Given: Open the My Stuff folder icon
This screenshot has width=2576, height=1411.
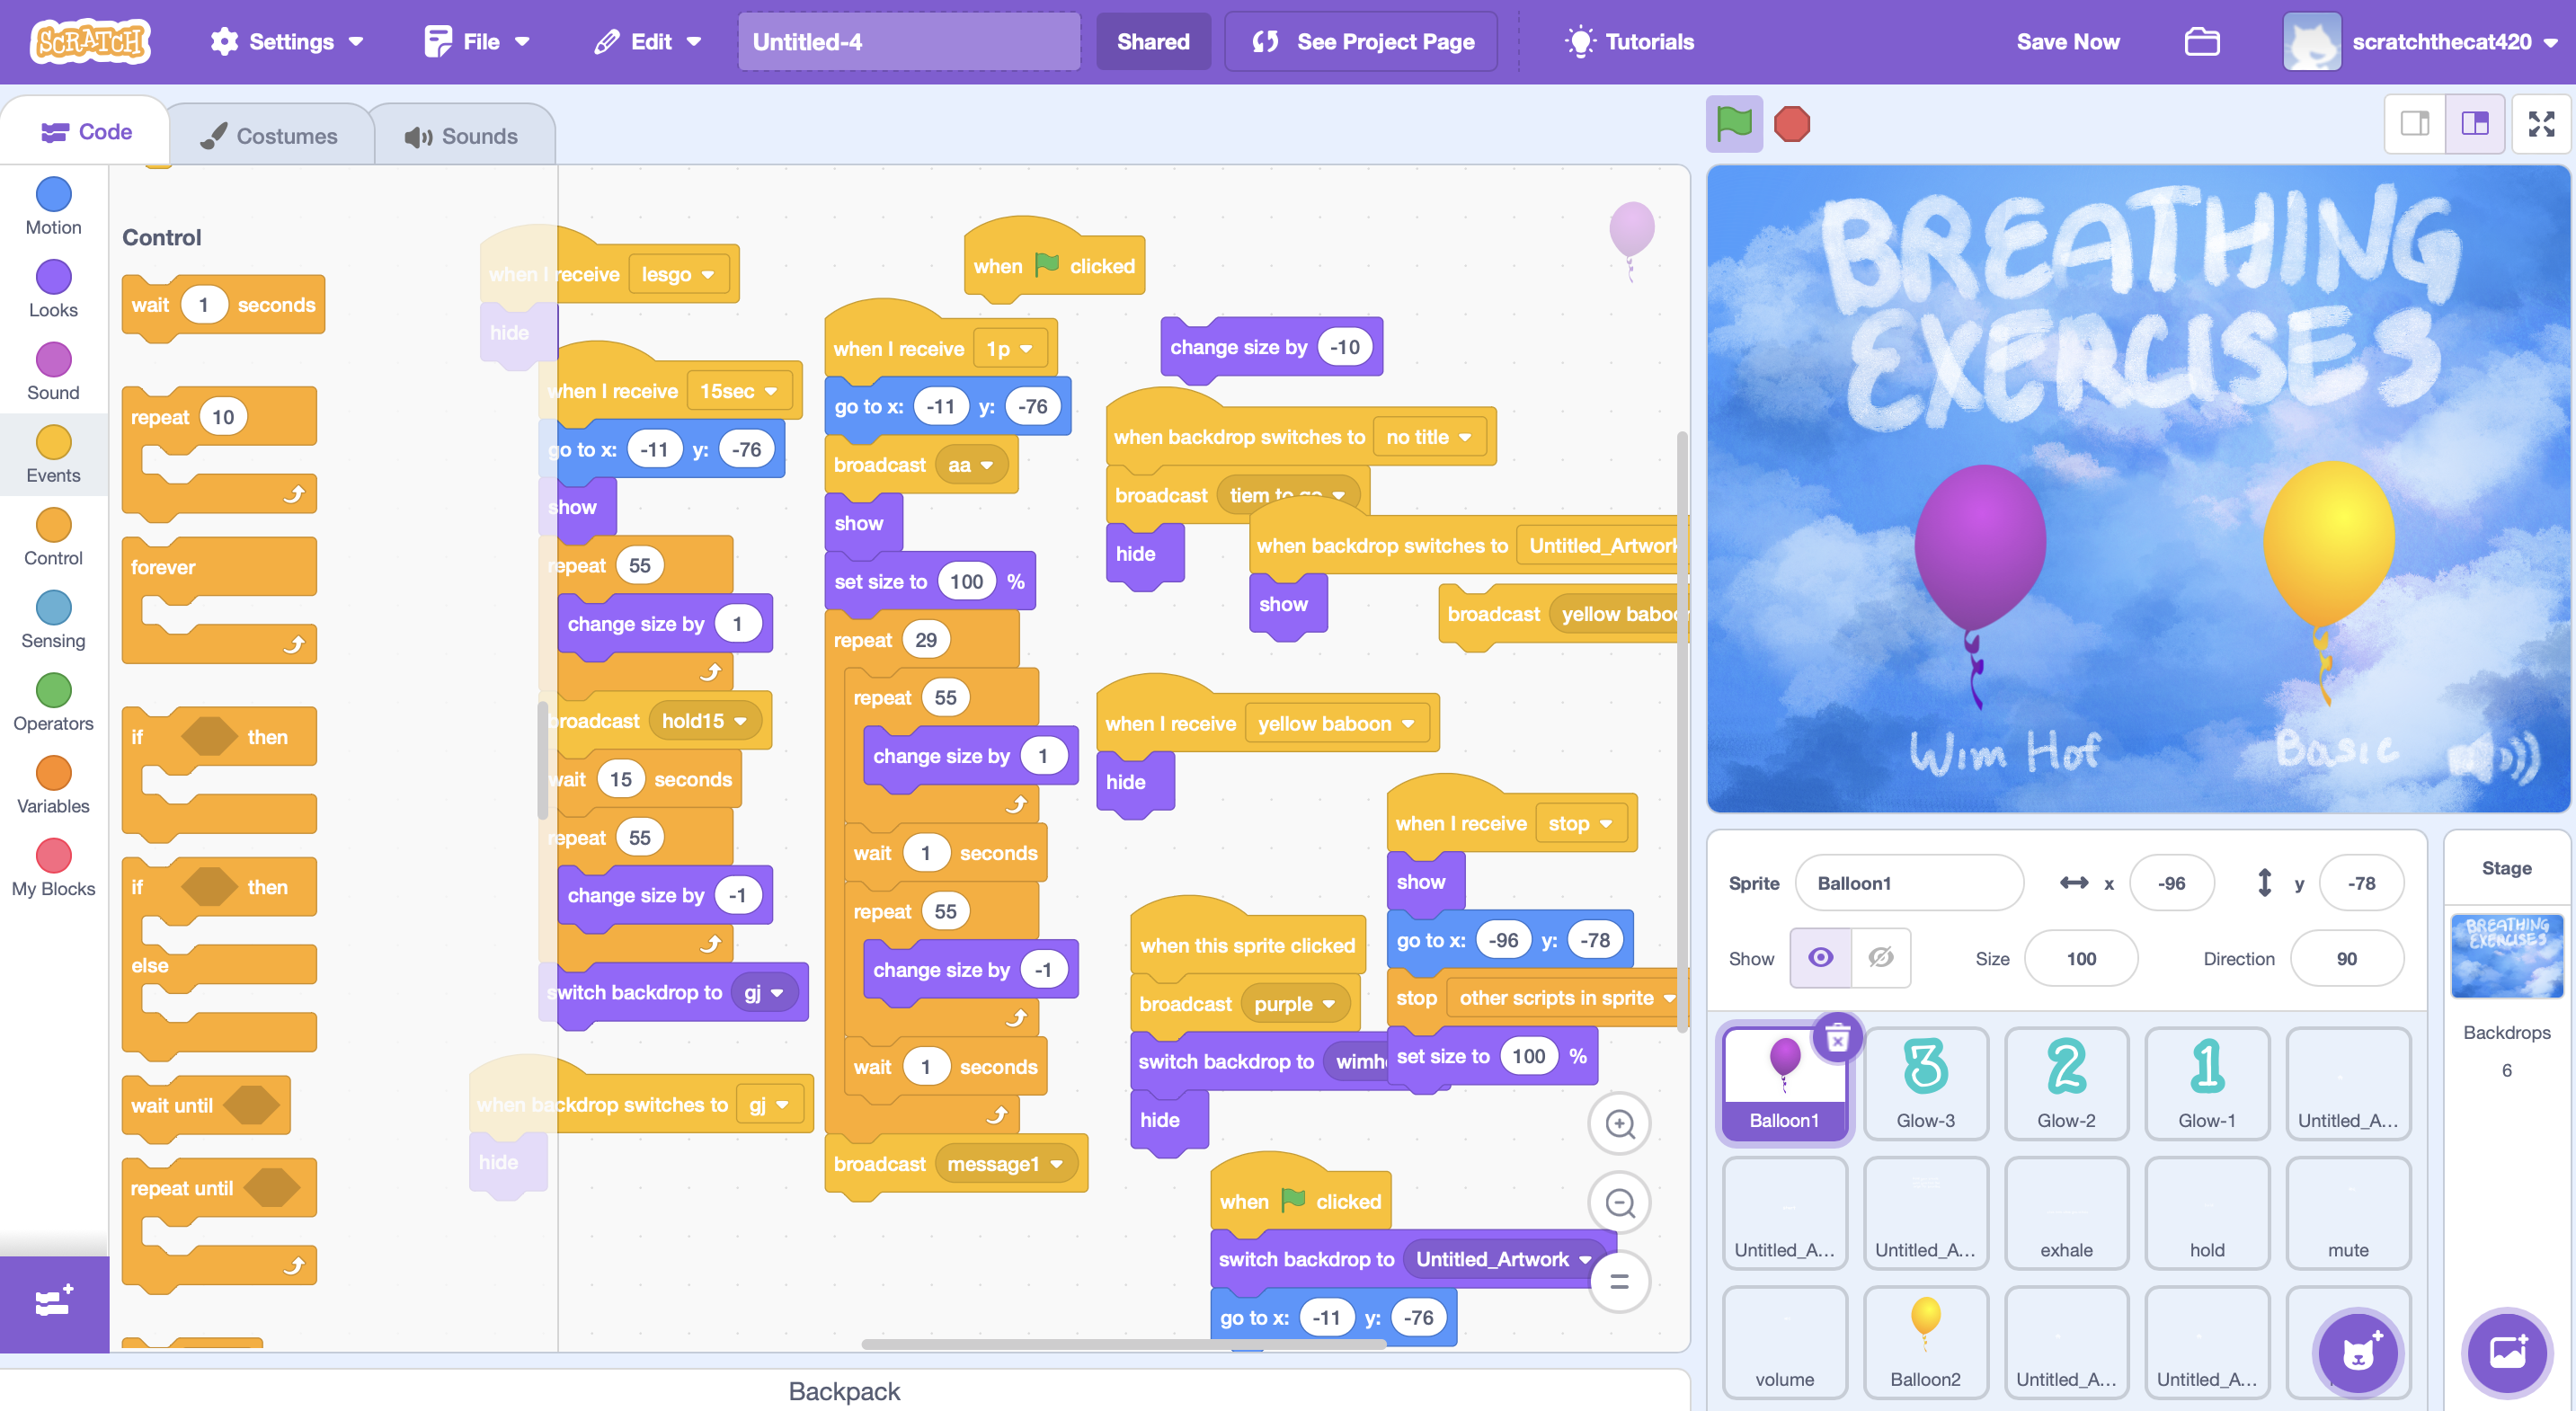Looking at the screenshot, I should 2201,42.
